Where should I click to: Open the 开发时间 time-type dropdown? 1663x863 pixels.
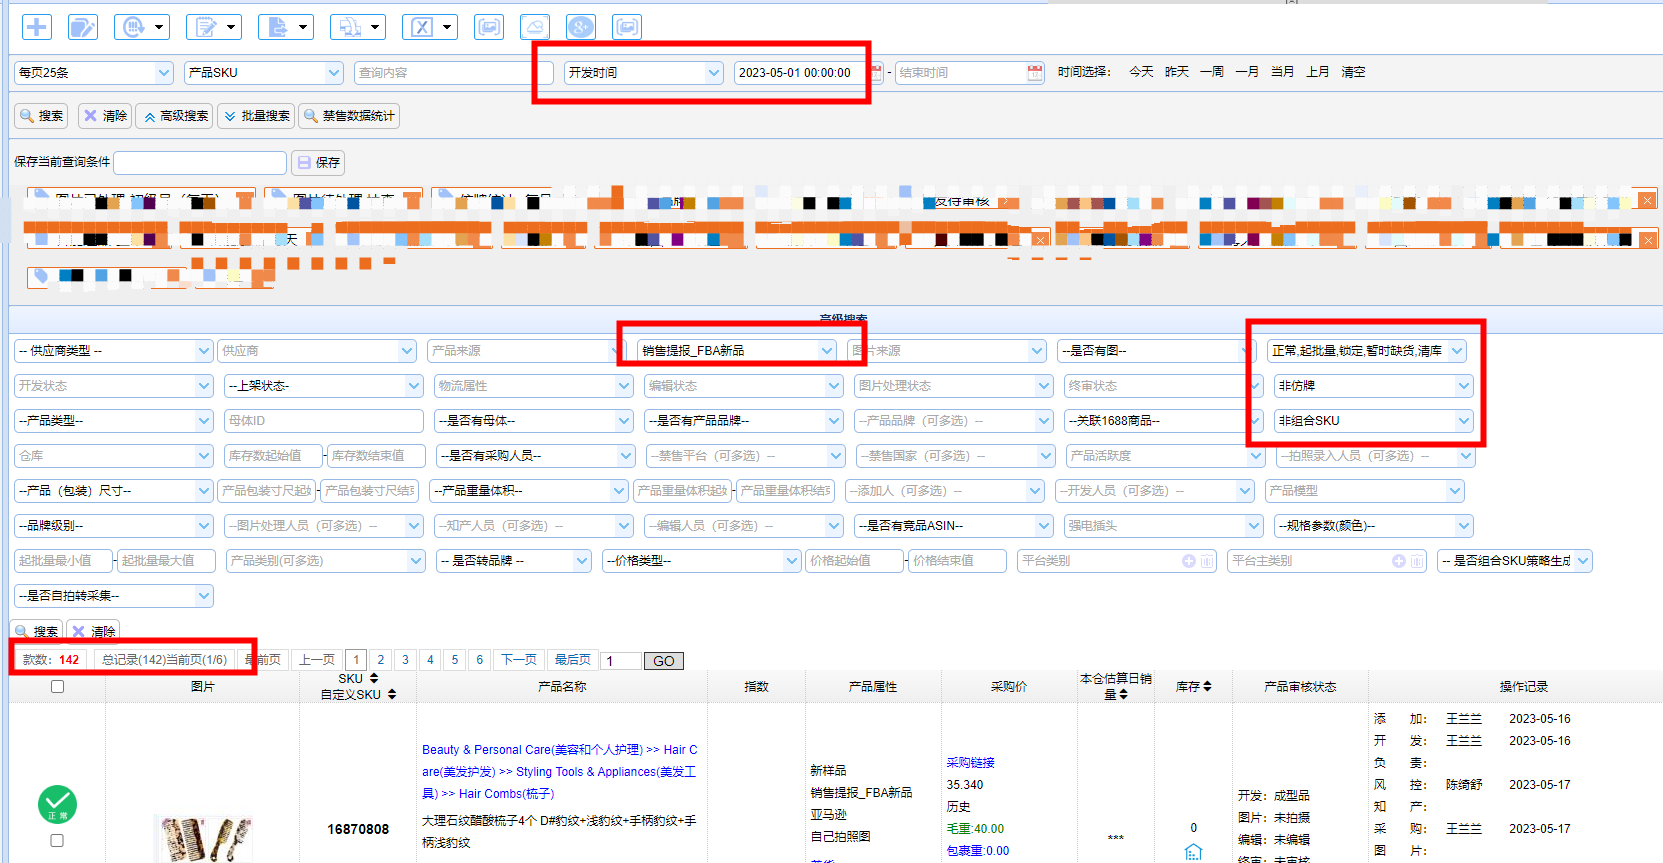[644, 72]
